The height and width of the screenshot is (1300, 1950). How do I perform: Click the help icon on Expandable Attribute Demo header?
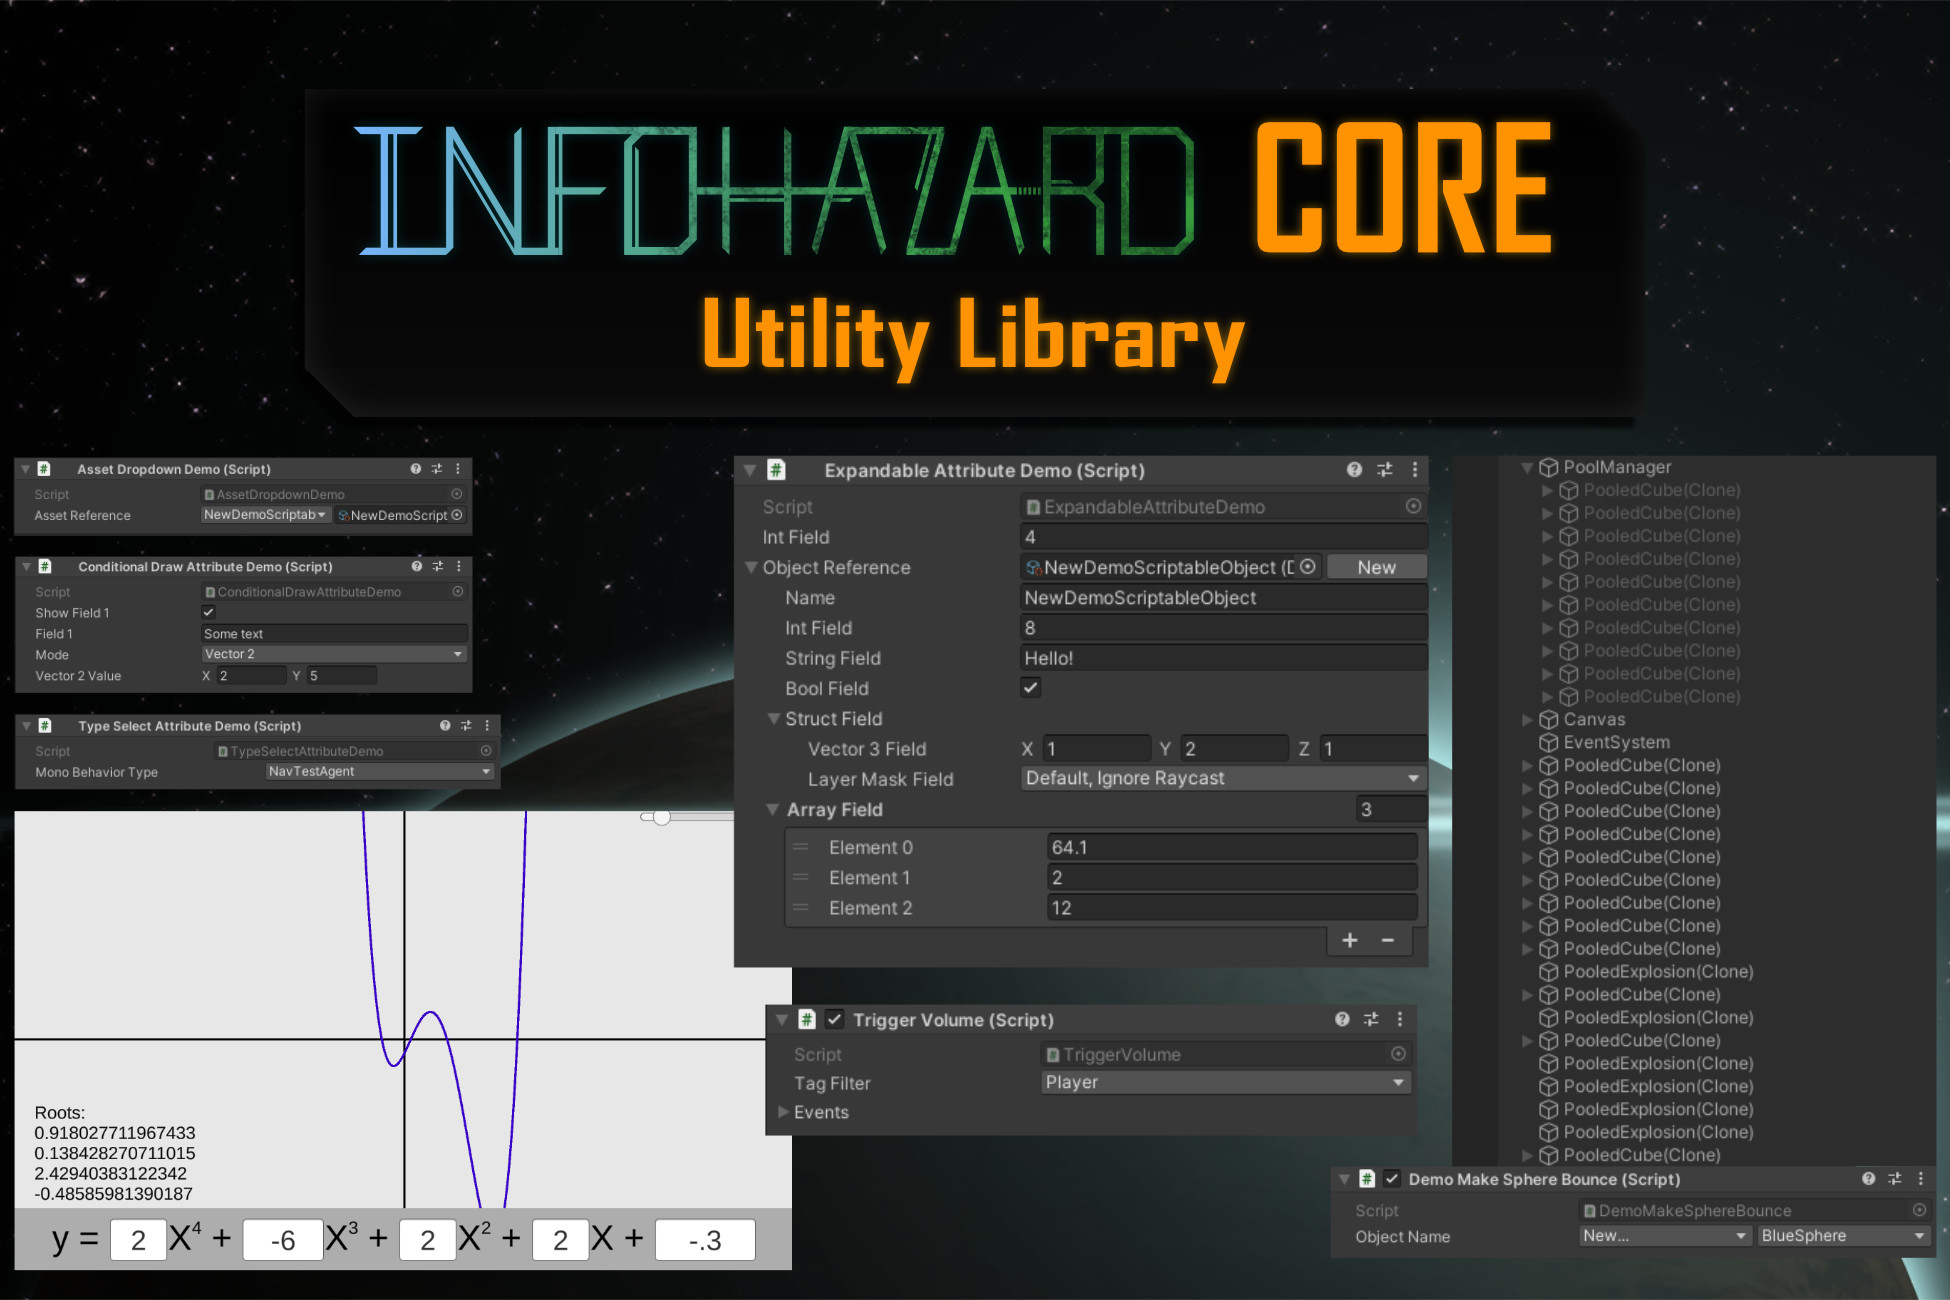pyautogui.click(x=1355, y=470)
